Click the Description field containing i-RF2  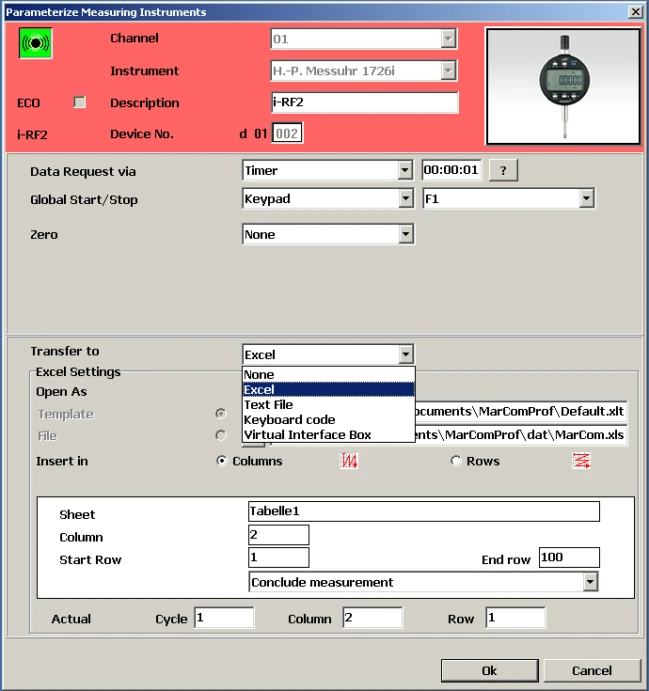coord(364,103)
